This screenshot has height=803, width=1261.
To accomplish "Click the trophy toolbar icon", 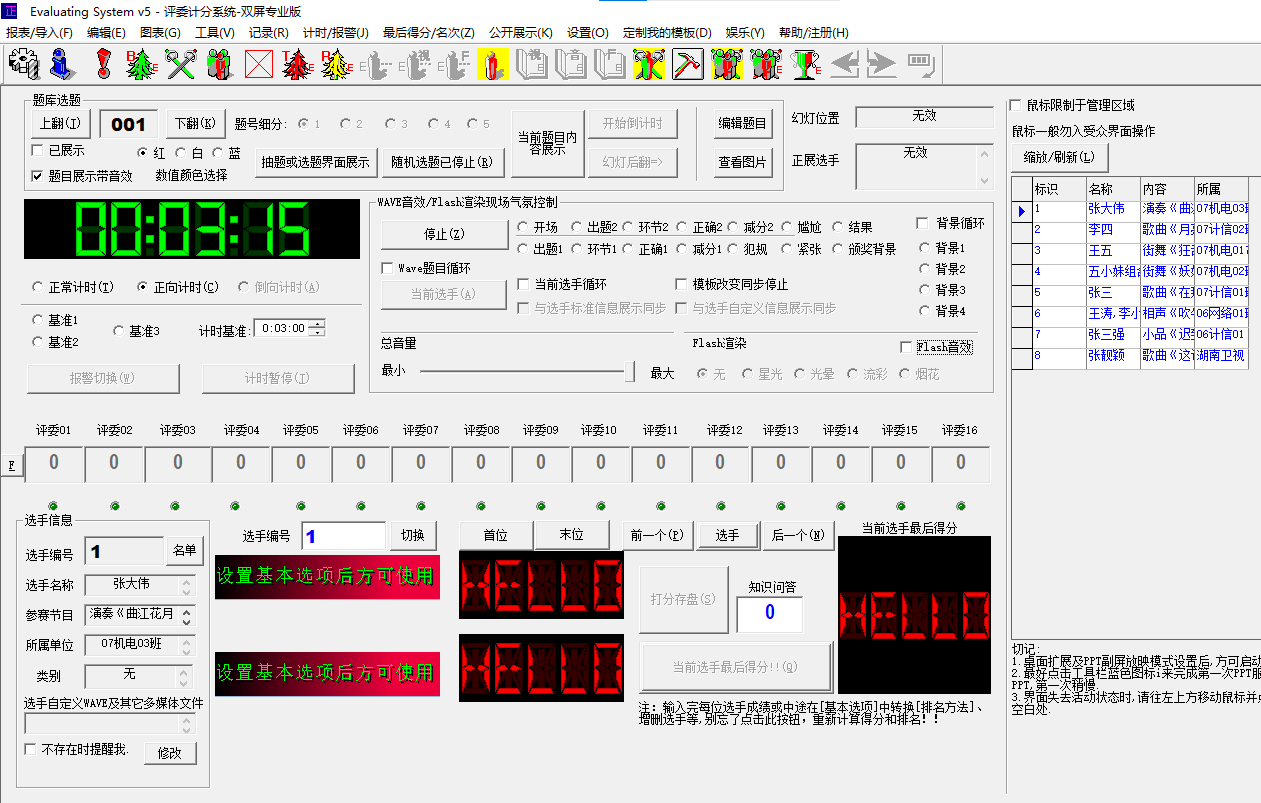I will tap(806, 64).
